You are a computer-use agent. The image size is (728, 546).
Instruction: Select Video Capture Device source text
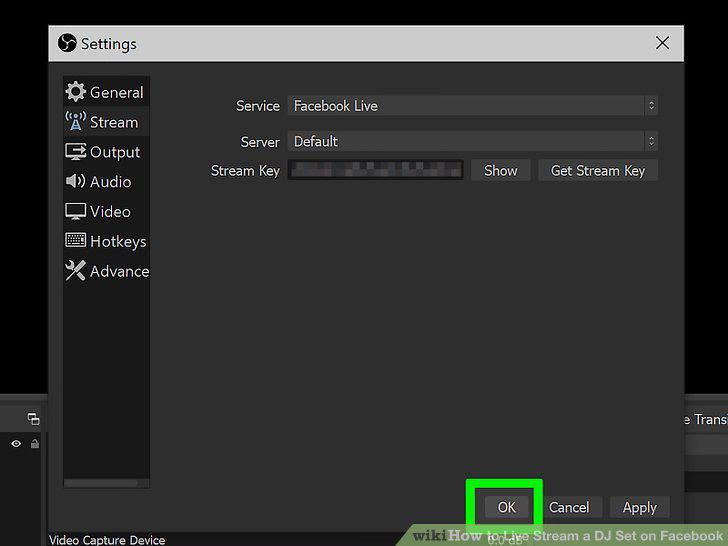click(107, 540)
